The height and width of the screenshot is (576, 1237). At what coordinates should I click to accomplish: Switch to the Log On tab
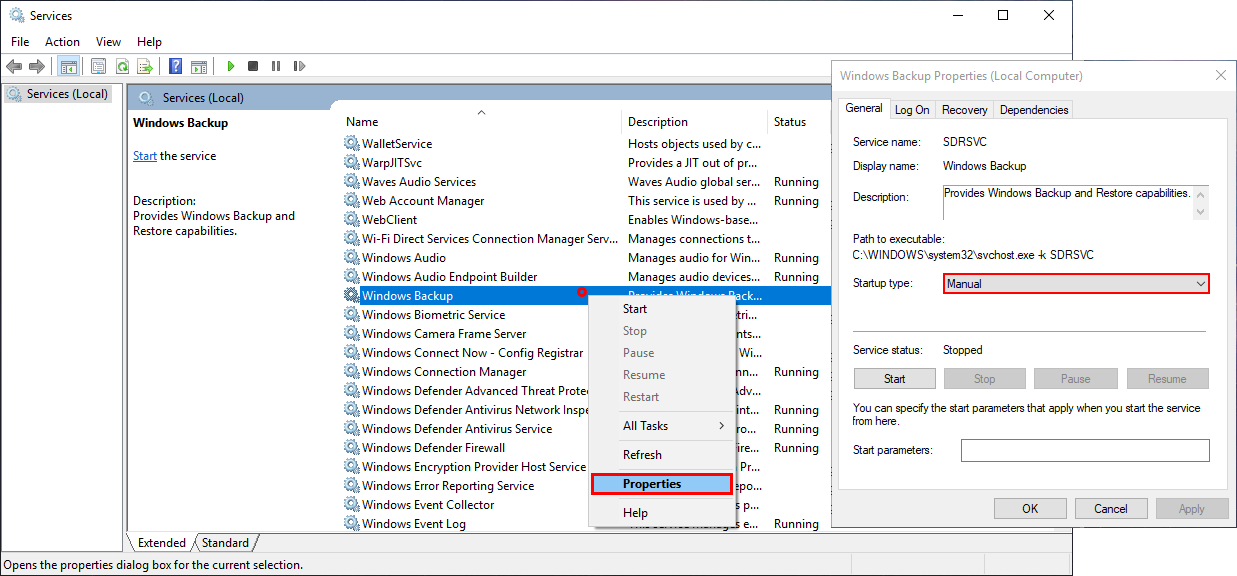tap(912, 110)
